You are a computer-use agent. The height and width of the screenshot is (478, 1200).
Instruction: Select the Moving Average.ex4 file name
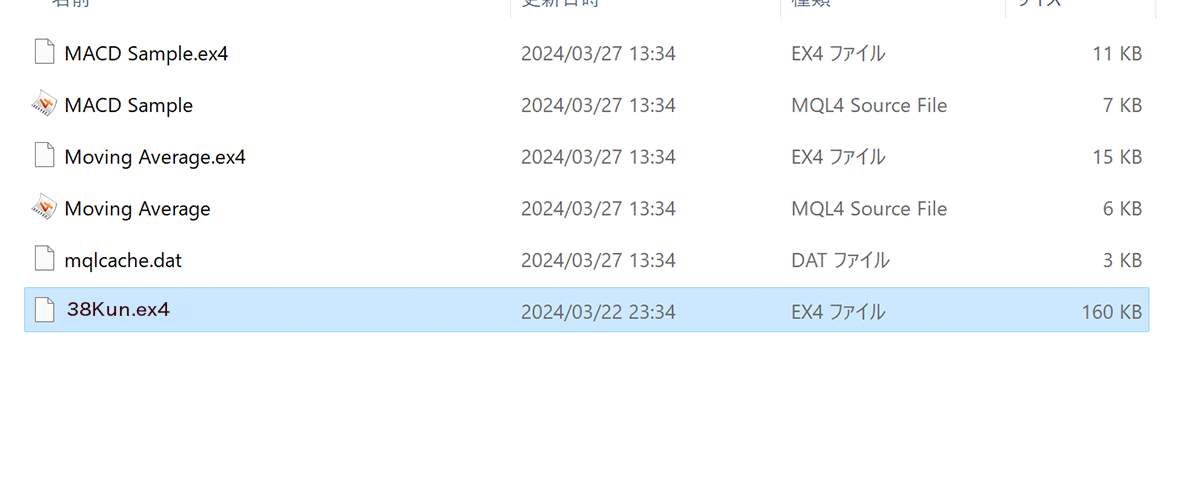point(155,157)
